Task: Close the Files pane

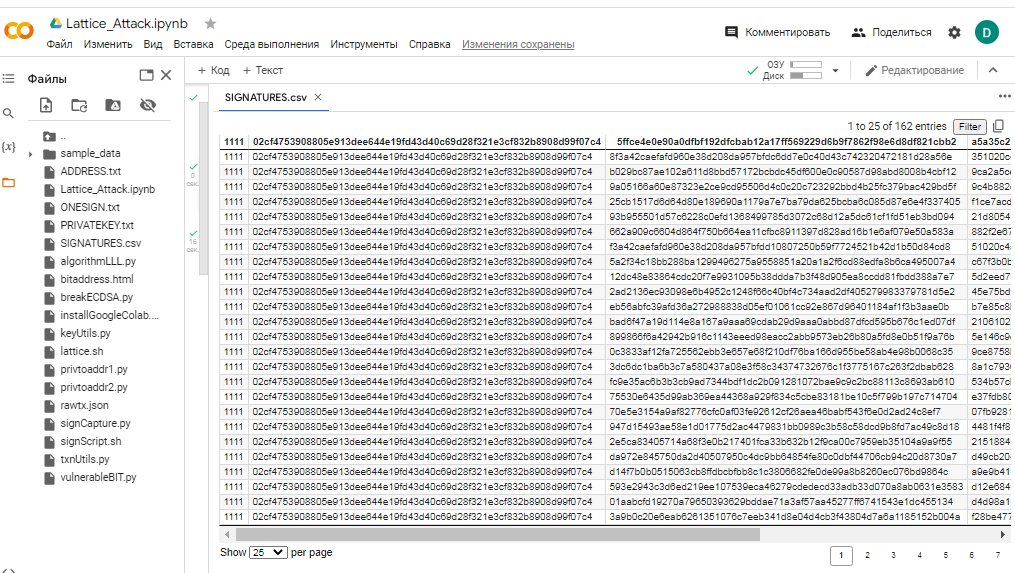Action: point(166,76)
